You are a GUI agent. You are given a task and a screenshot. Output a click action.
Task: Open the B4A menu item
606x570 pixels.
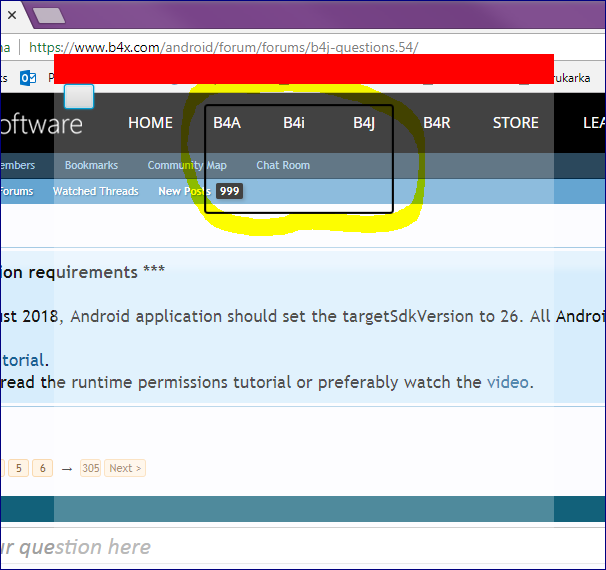227,123
